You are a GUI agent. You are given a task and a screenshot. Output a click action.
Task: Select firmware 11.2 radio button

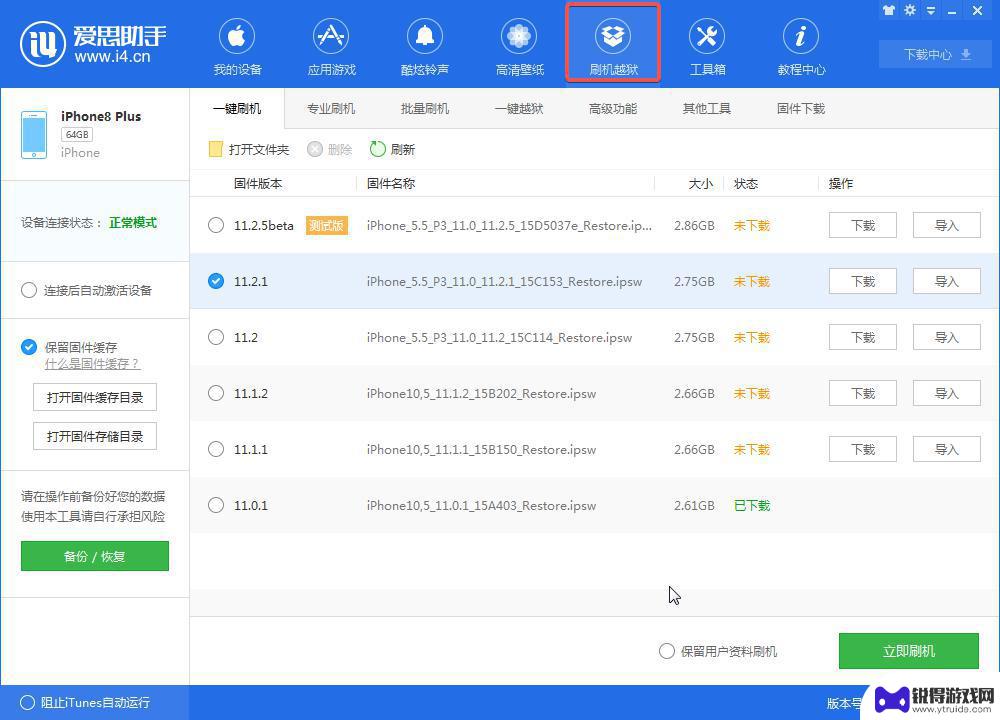(x=216, y=337)
